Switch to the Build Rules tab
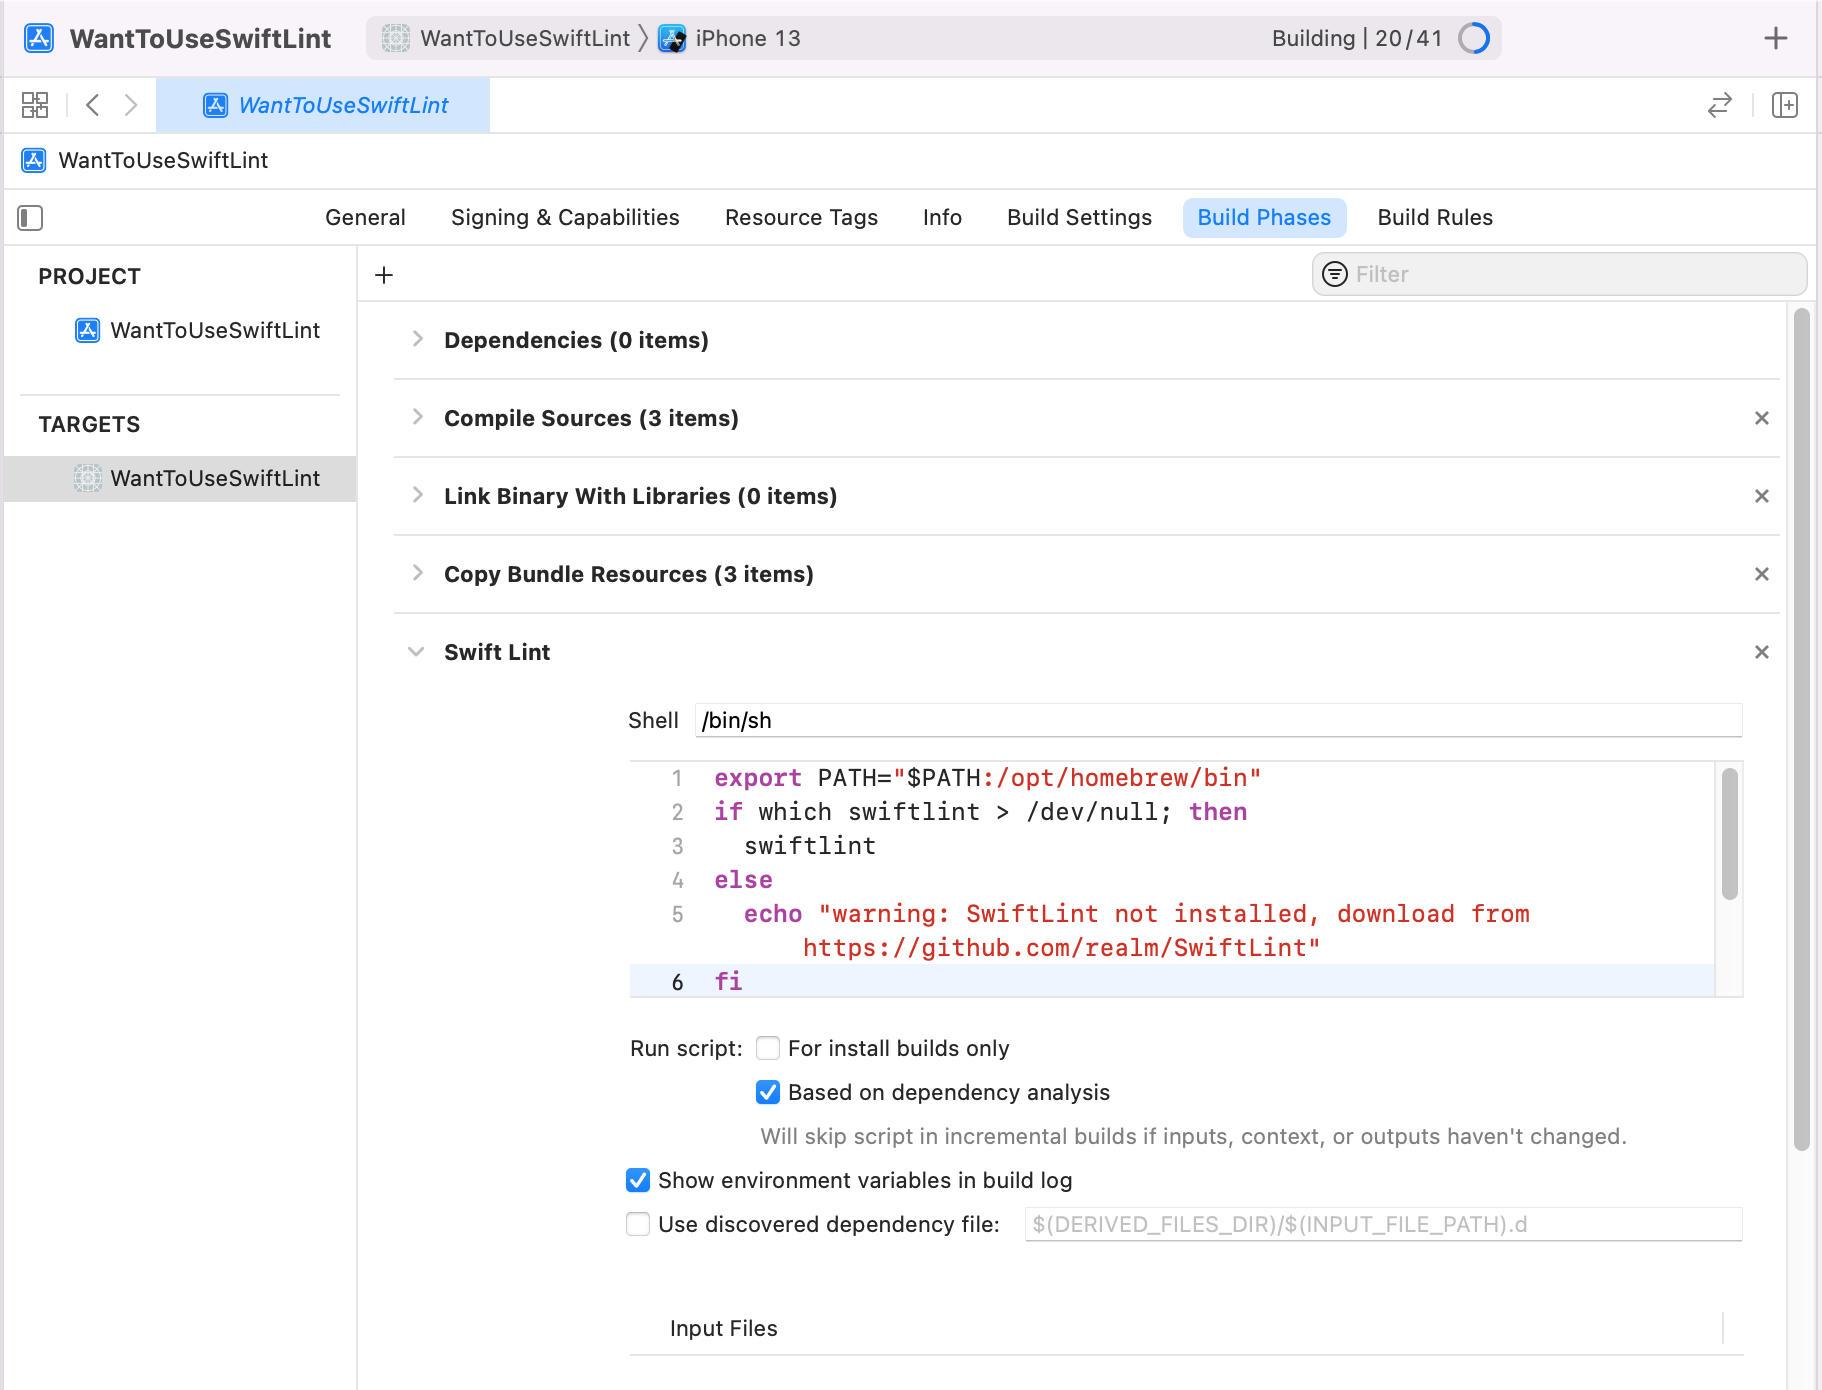This screenshot has height=1390, width=1822. [x=1435, y=218]
